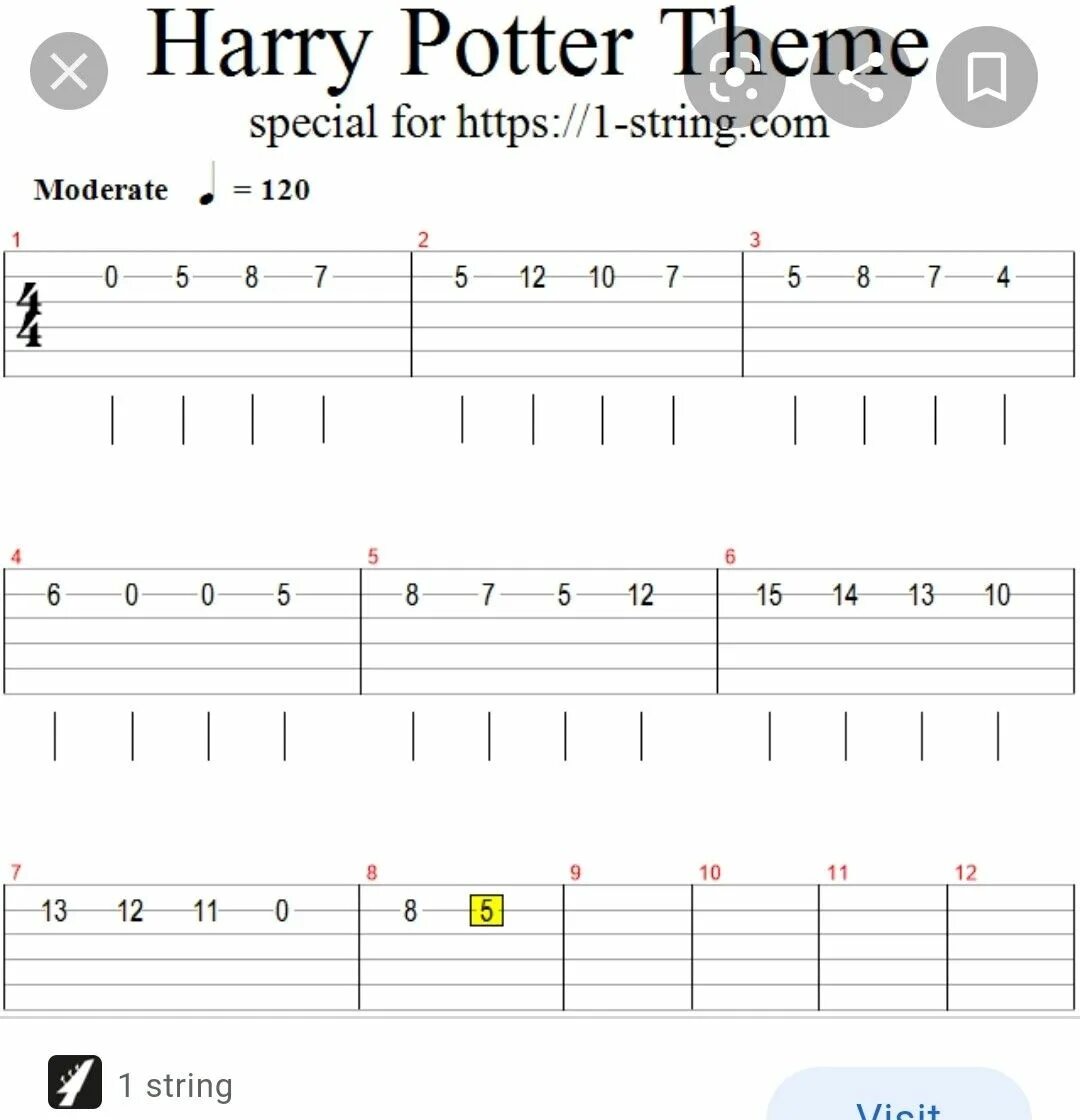Image resolution: width=1080 pixels, height=1120 pixels.
Task: Click the 1 string source name
Action: pyautogui.click(x=176, y=1085)
